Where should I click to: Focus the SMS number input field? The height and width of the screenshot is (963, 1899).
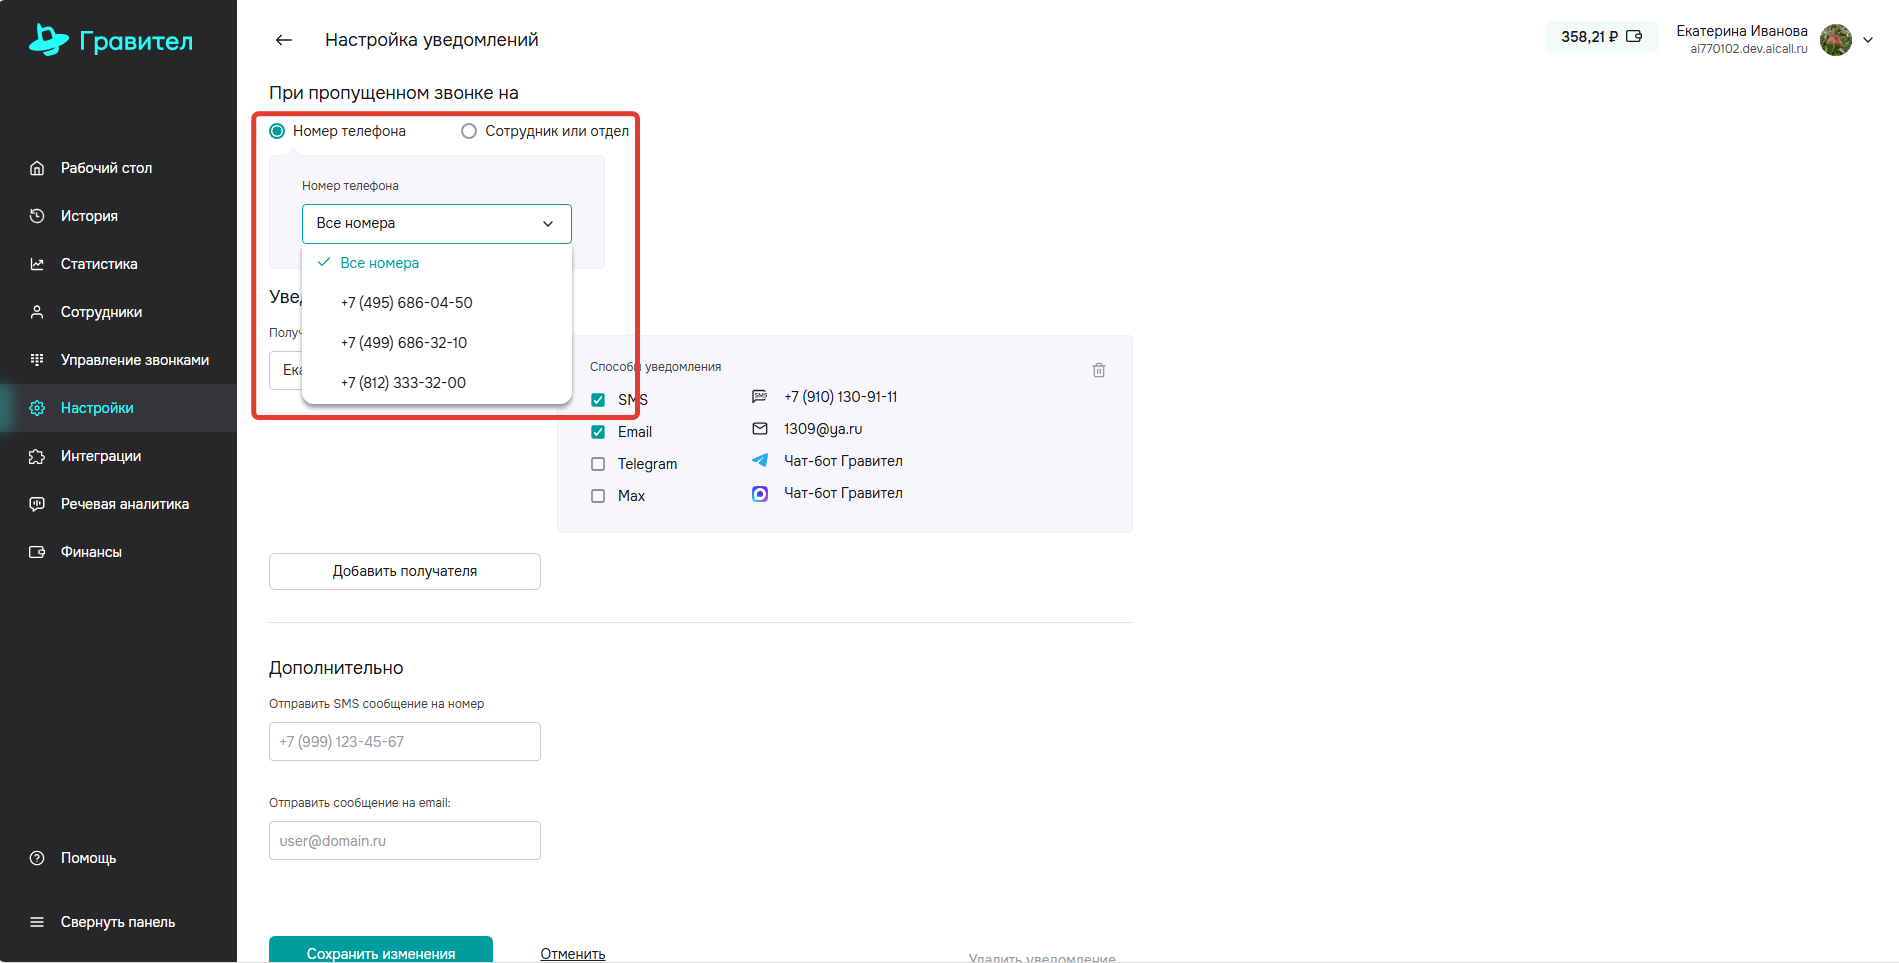pos(404,742)
